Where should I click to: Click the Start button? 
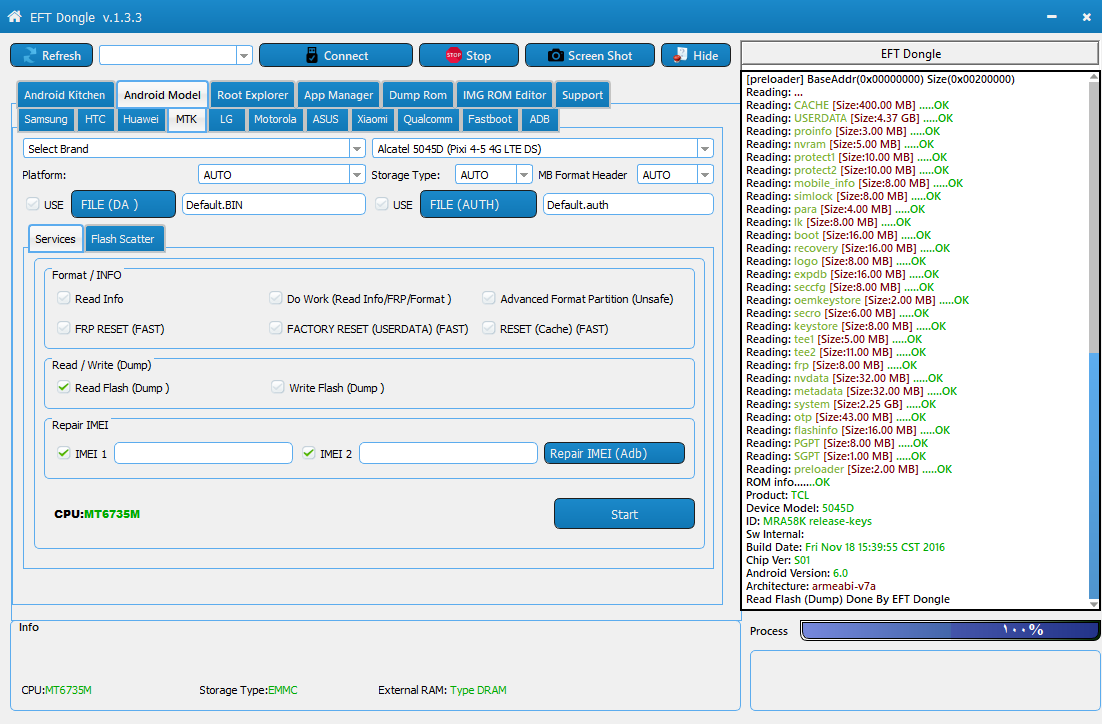point(624,514)
